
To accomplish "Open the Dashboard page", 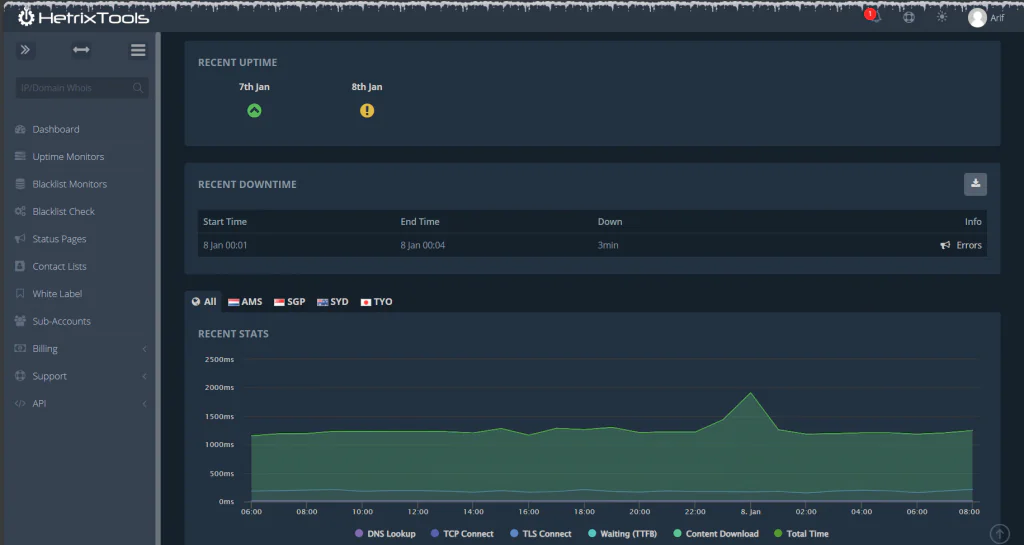I will coord(56,129).
